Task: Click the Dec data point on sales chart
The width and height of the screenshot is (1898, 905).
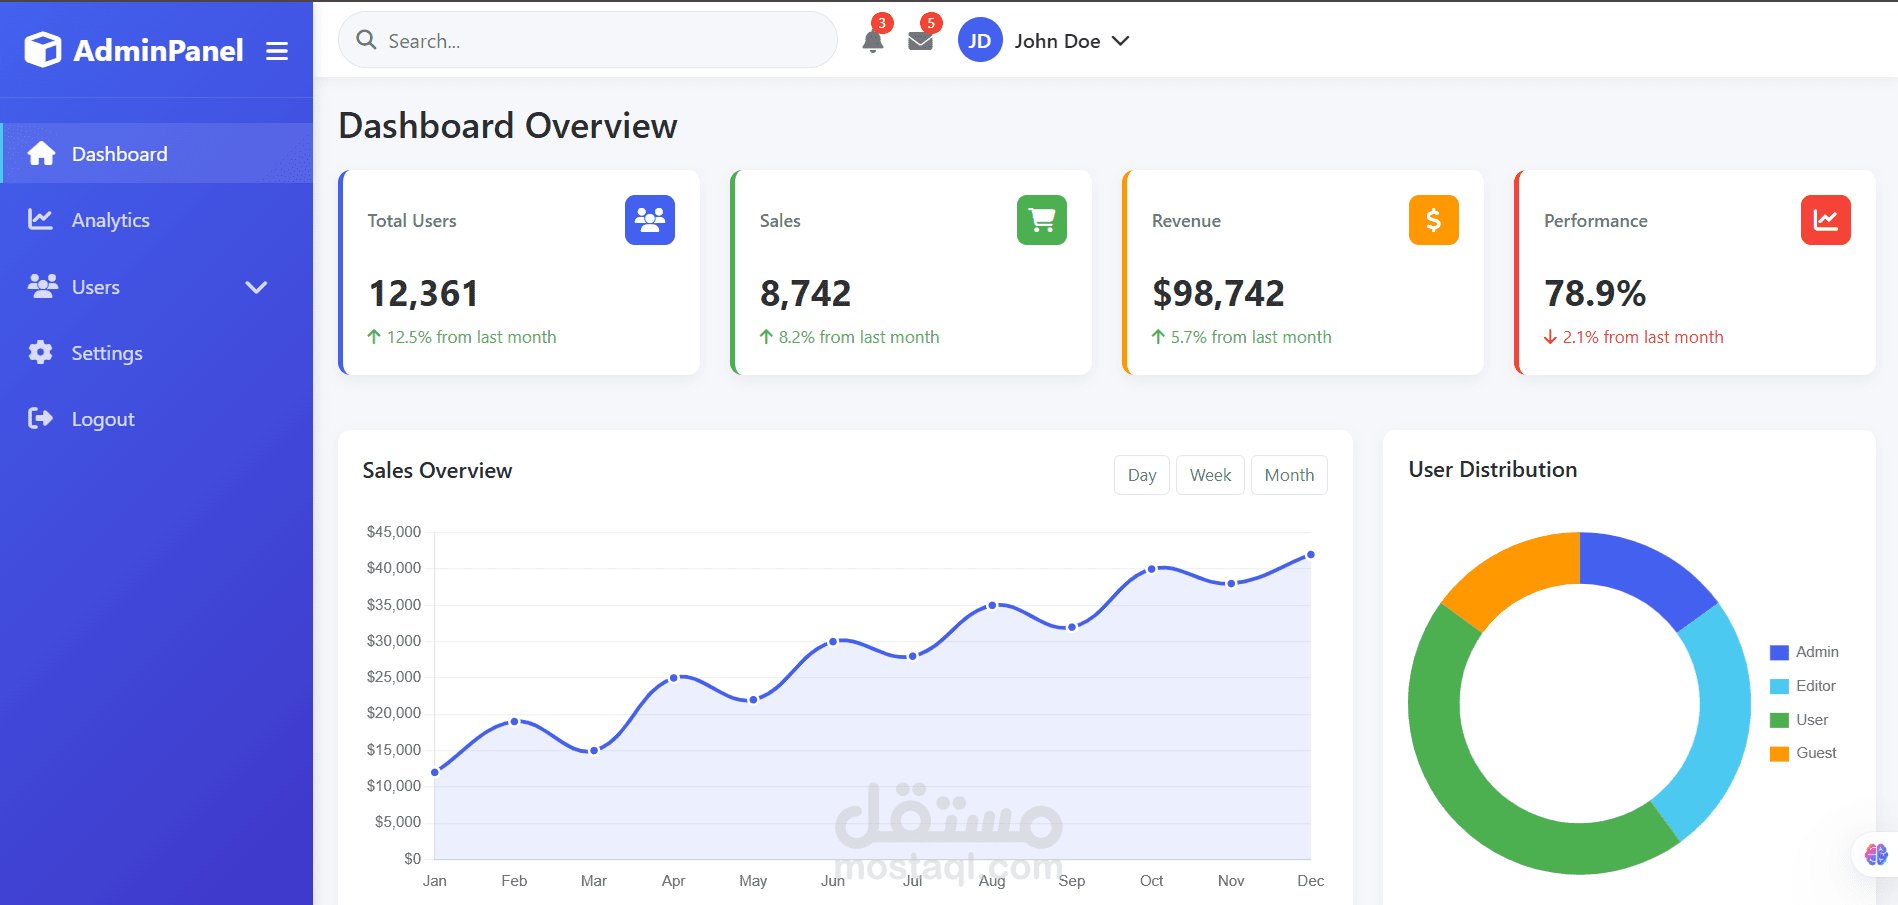Action: [1311, 554]
